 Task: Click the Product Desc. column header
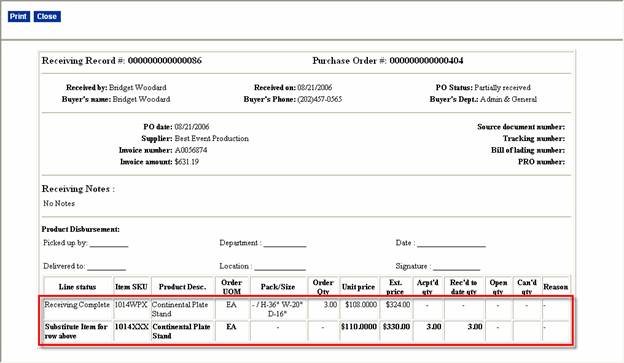183,287
